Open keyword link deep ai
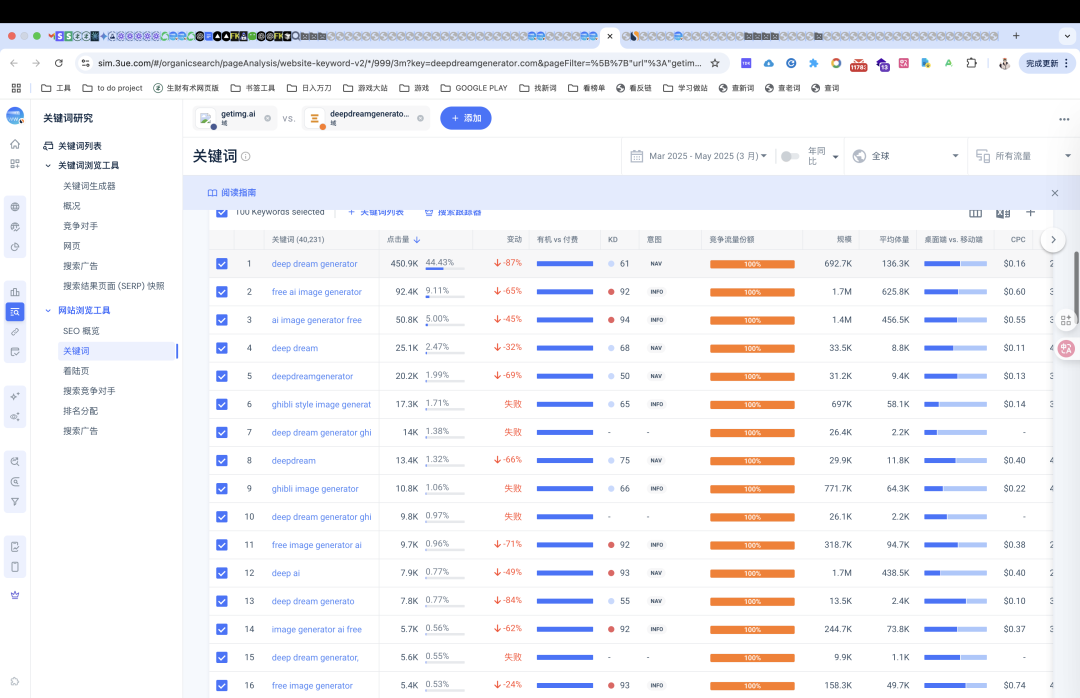This screenshot has width=1080, height=698. pyautogui.click(x=286, y=573)
